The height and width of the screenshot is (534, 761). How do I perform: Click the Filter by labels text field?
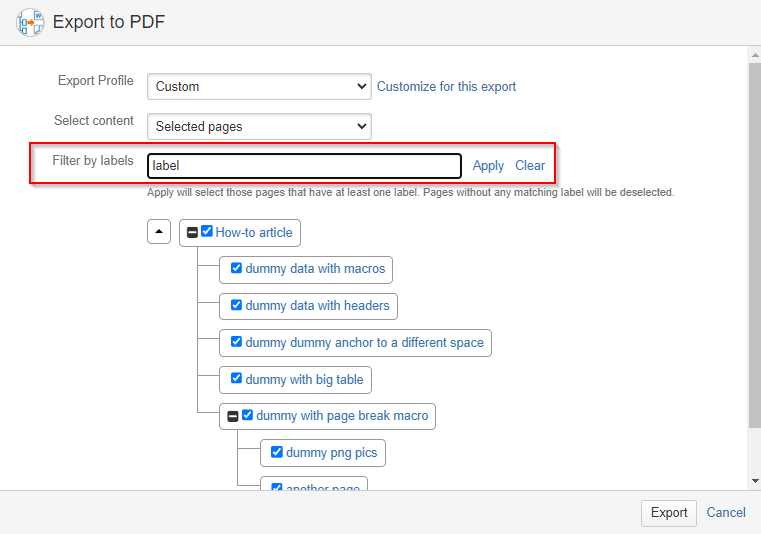304,166
